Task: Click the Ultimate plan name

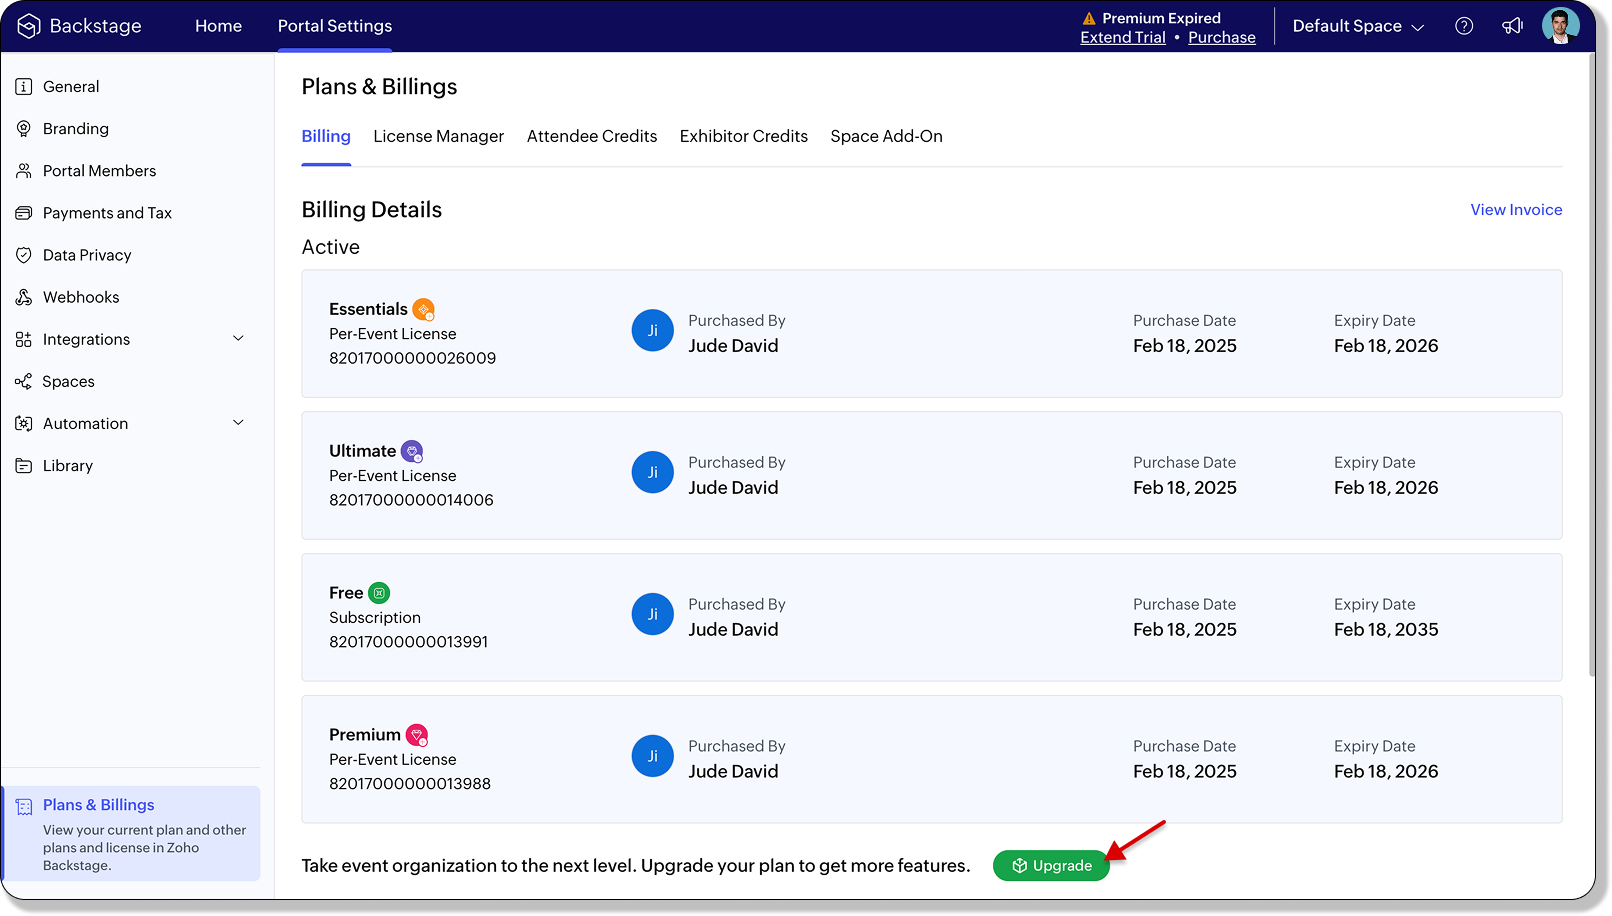Action: [362, 451]
